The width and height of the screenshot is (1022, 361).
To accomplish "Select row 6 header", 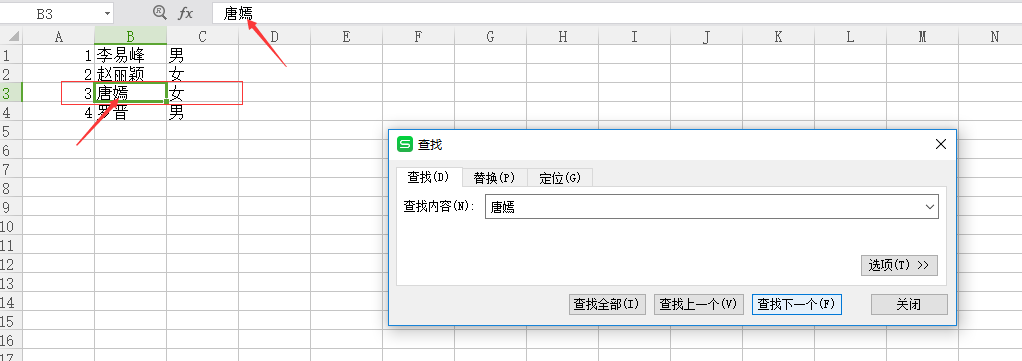I will click(11, 150).
